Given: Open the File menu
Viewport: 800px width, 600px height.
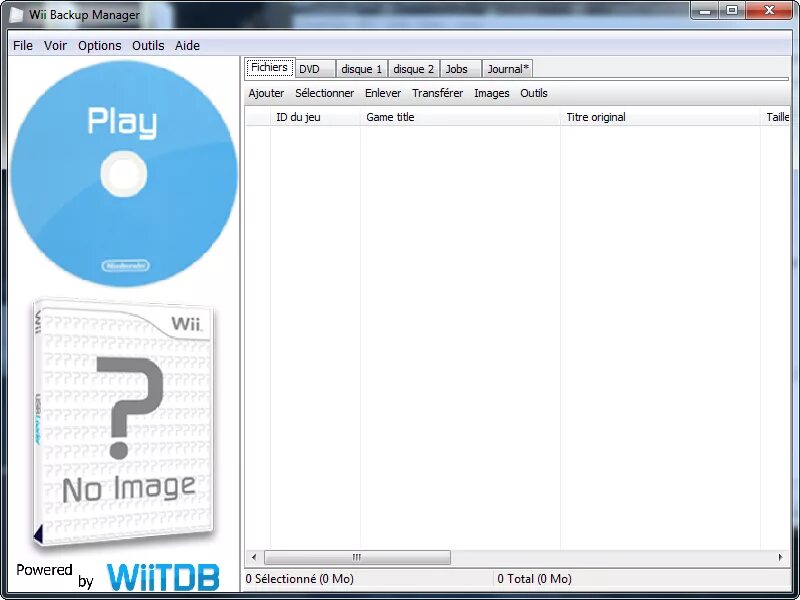Looking at the screenshot, I should (x=23, y=45).
